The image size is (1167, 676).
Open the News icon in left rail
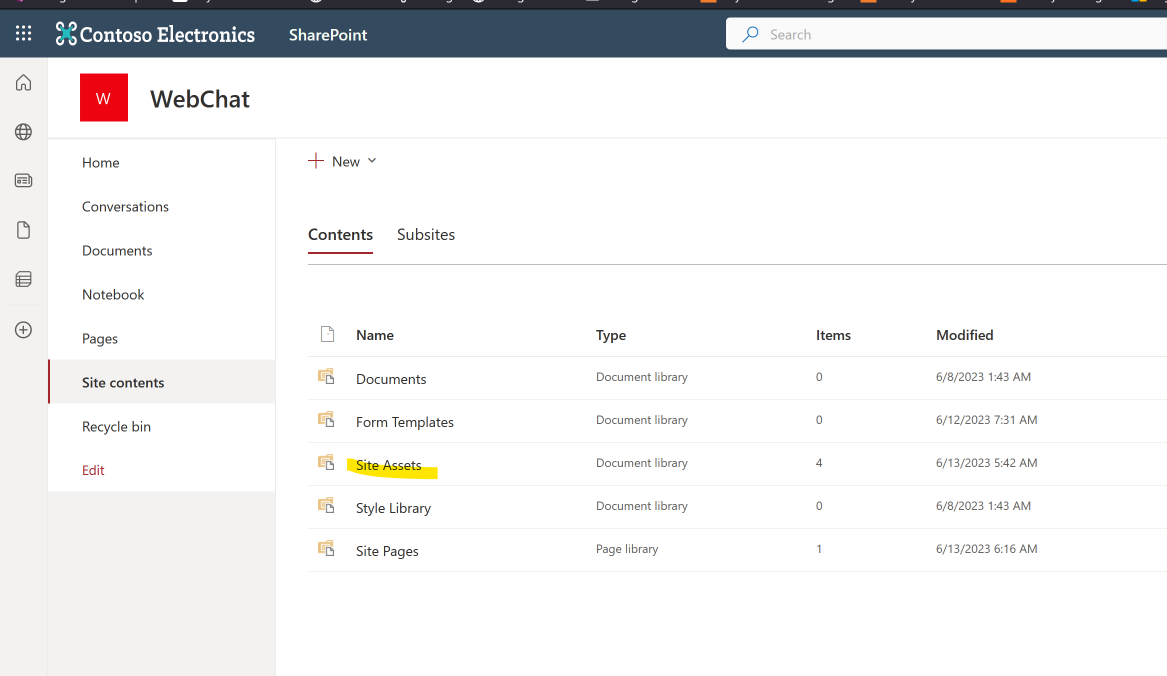click(x=23, y=181)
